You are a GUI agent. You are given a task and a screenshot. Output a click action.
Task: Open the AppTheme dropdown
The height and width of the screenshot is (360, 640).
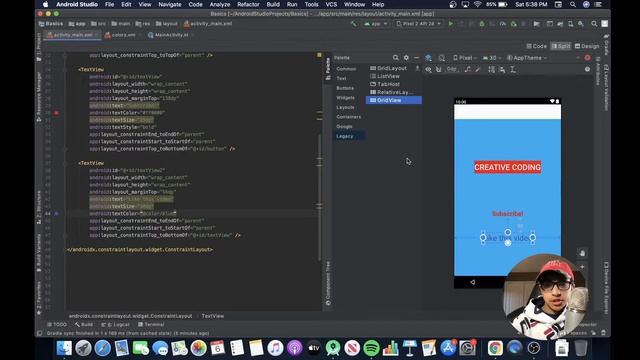click(x=527, y=58)
